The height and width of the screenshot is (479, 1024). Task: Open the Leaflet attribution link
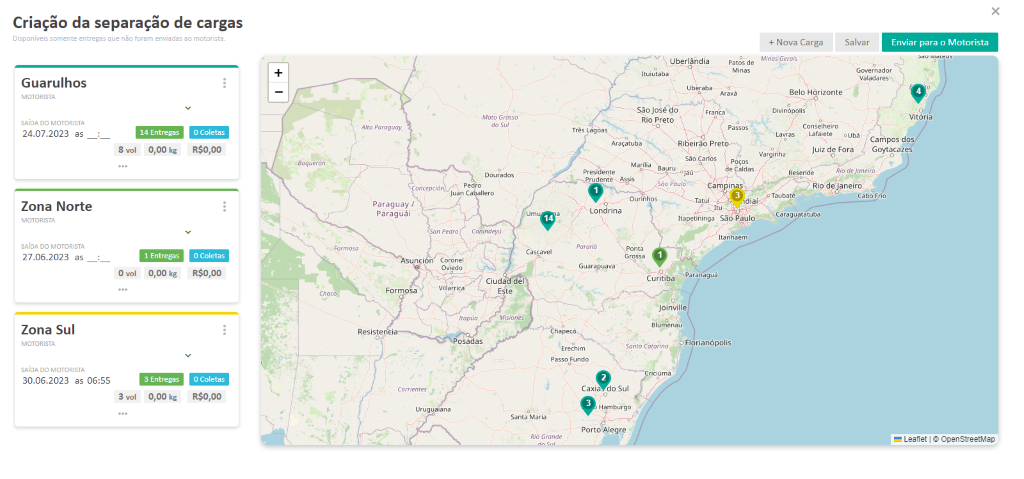914,439
